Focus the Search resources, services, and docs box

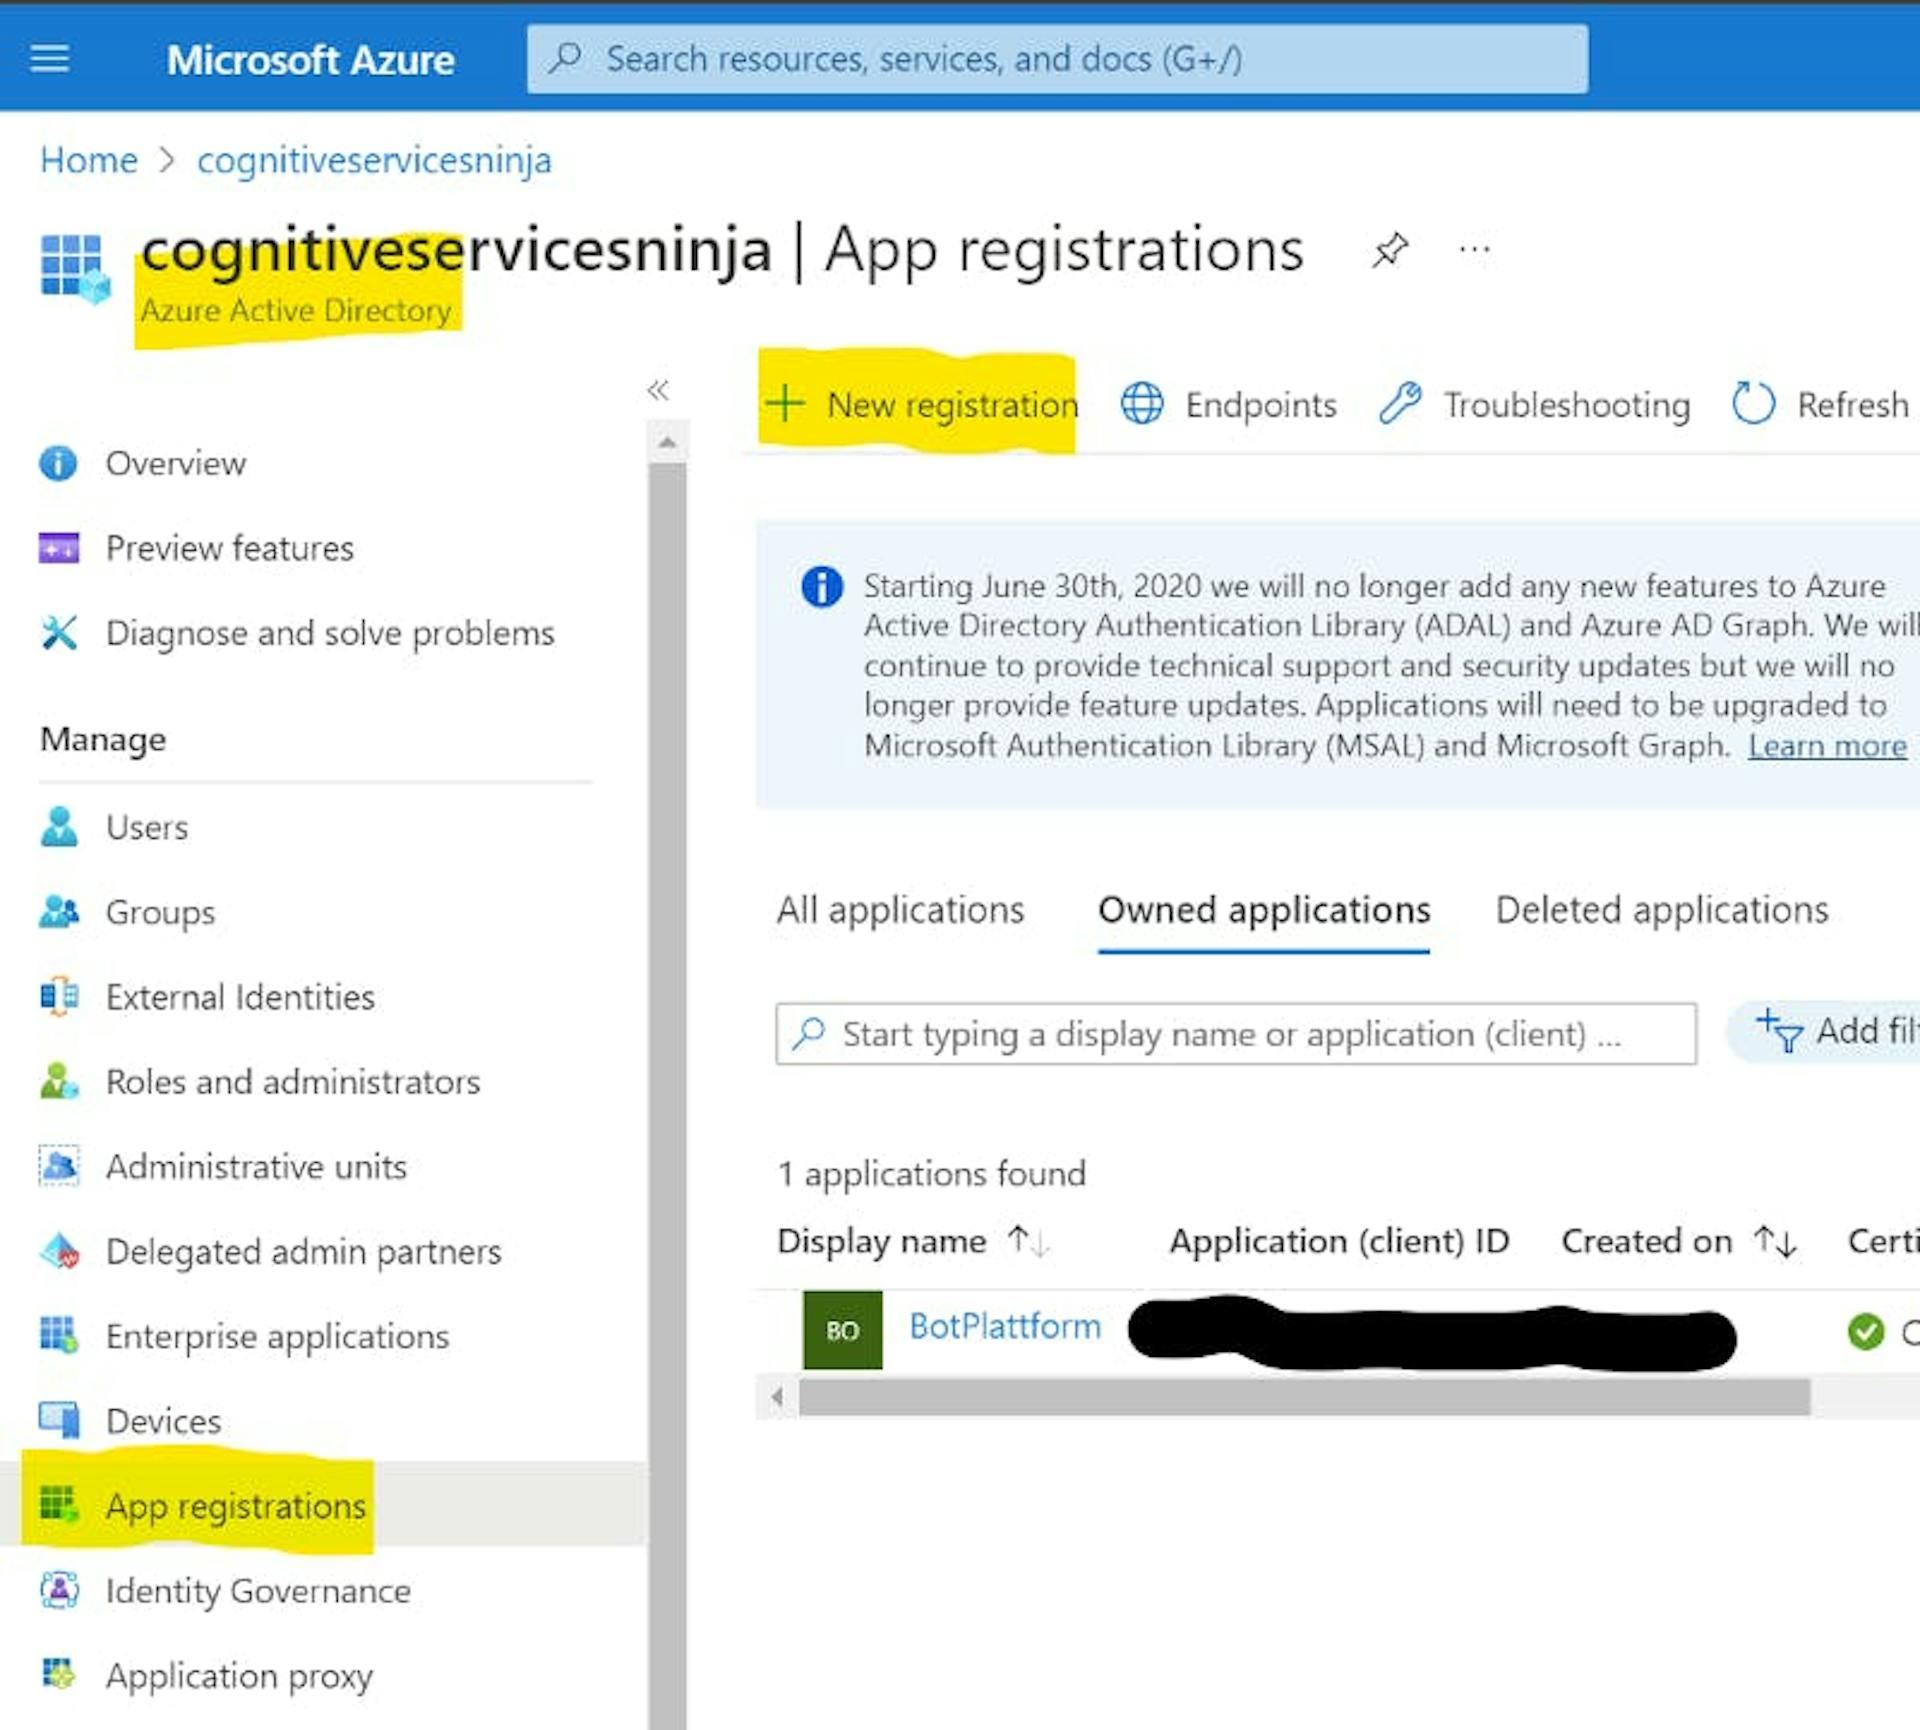(1057, 59)
